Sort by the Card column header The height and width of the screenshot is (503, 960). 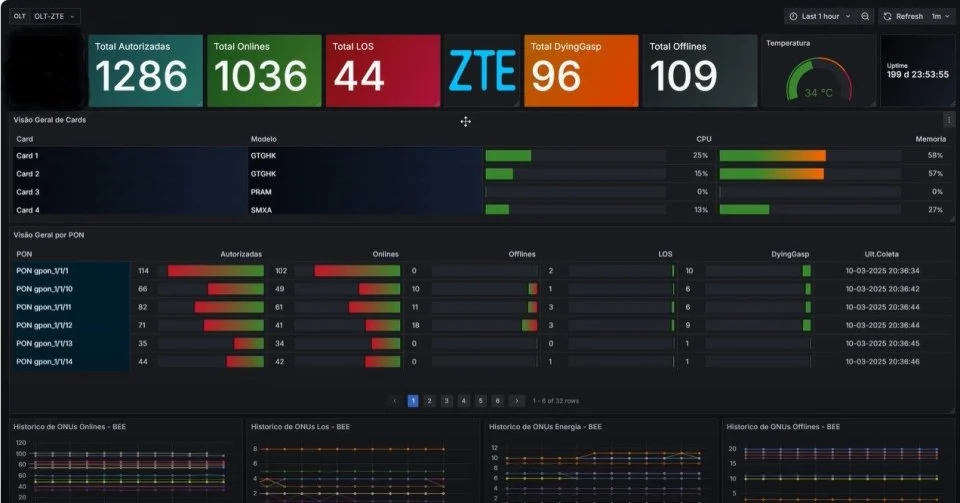[24, 139]
